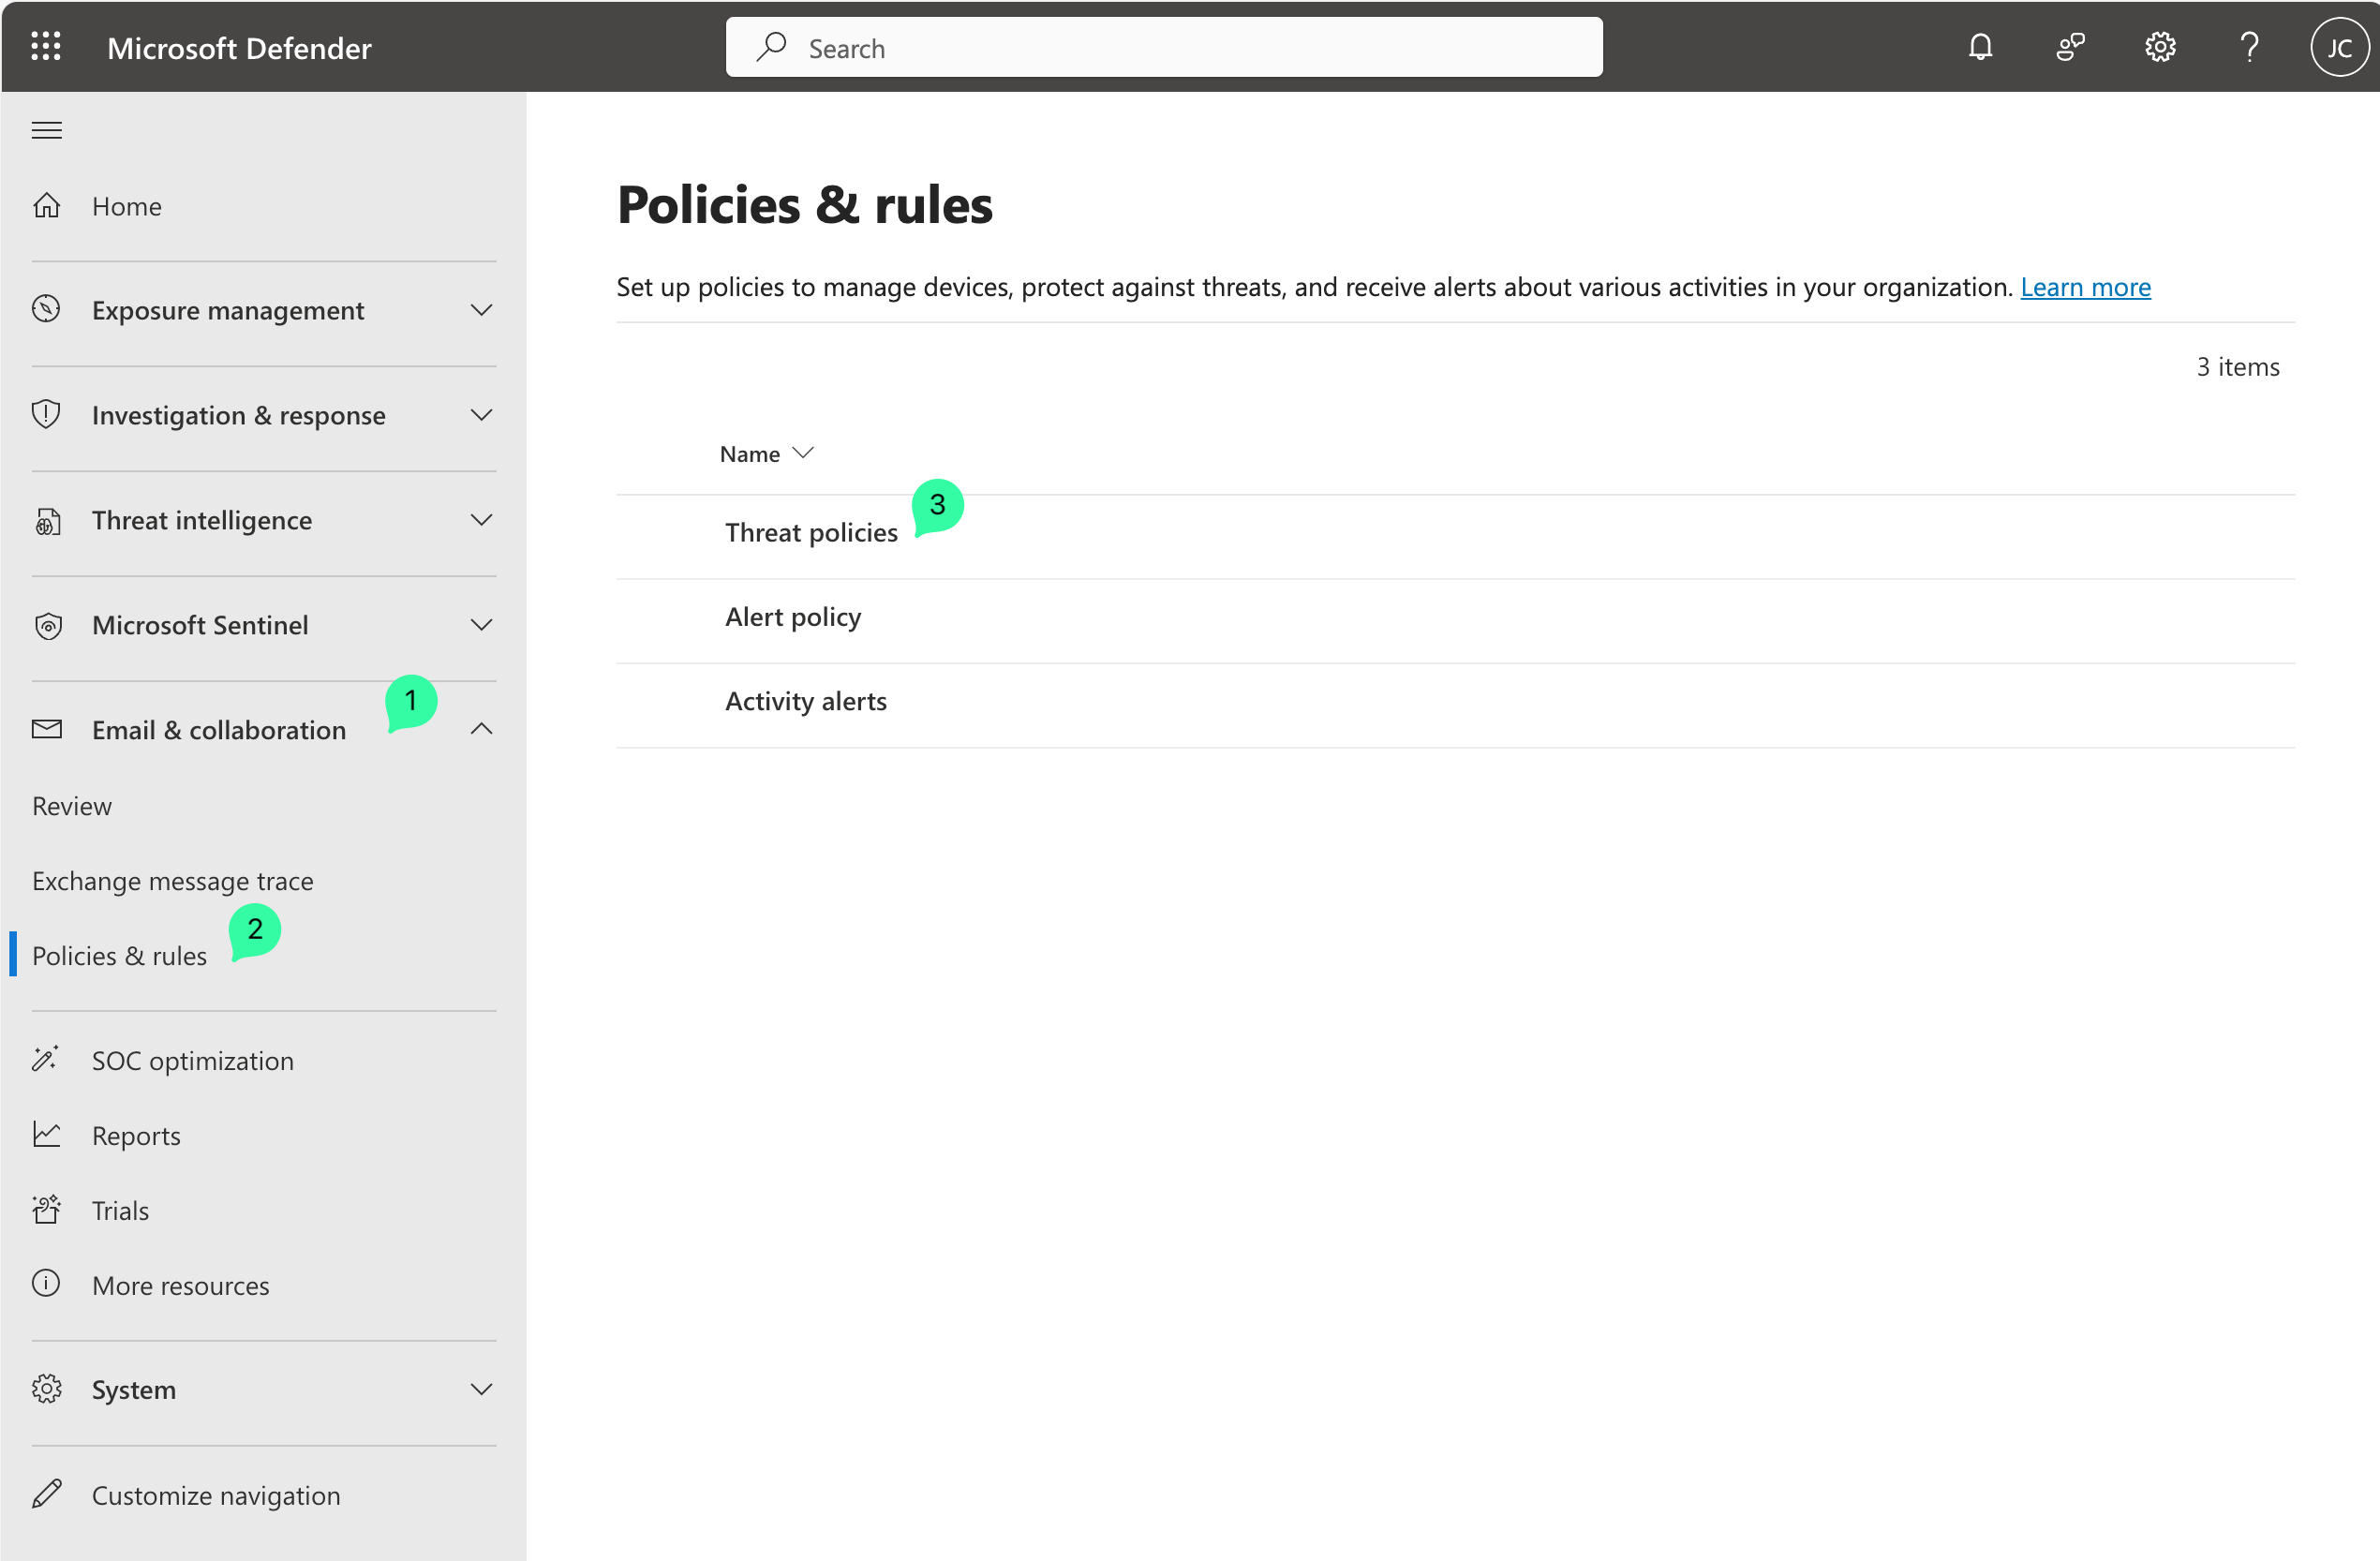The width and height of the screenshot is (2380, 1561).
Task: Open the community feedback people icon
Action: coord(2069,47)
